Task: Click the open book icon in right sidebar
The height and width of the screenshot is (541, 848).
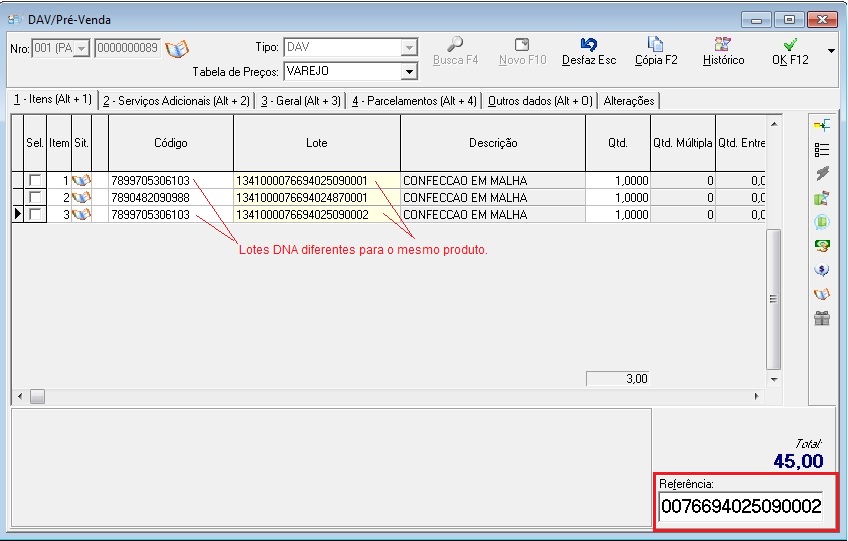Action: click(x=822, y=294)
